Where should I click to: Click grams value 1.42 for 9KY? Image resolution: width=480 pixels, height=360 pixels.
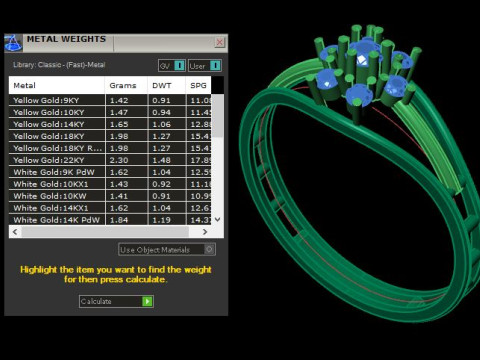(119, 100)
